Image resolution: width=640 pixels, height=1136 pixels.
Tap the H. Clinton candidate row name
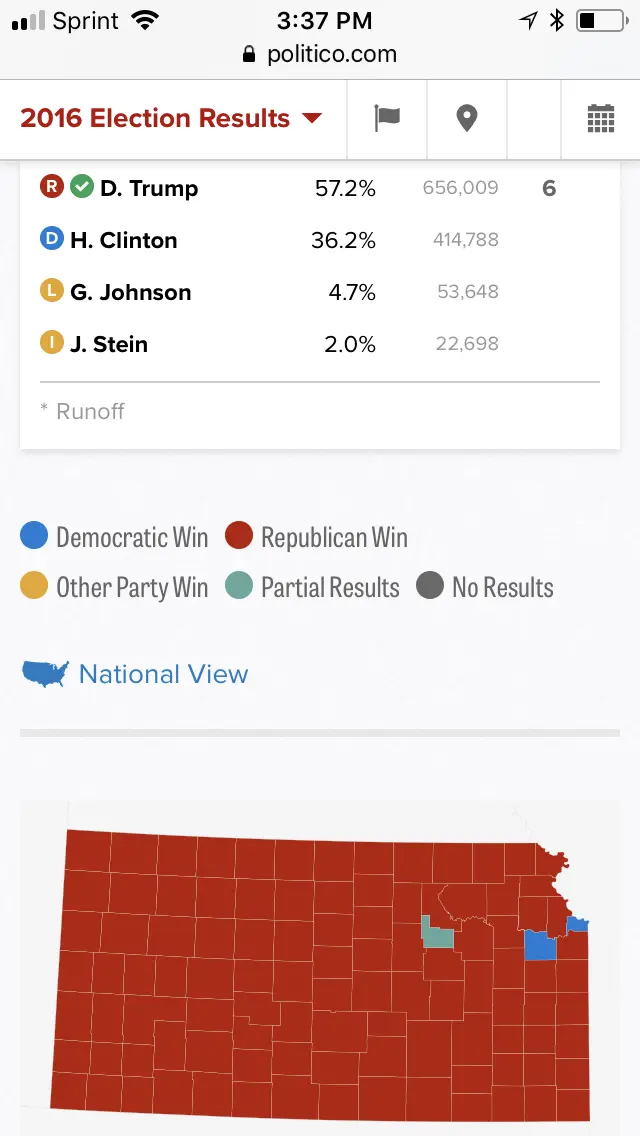tap(123, 240)
